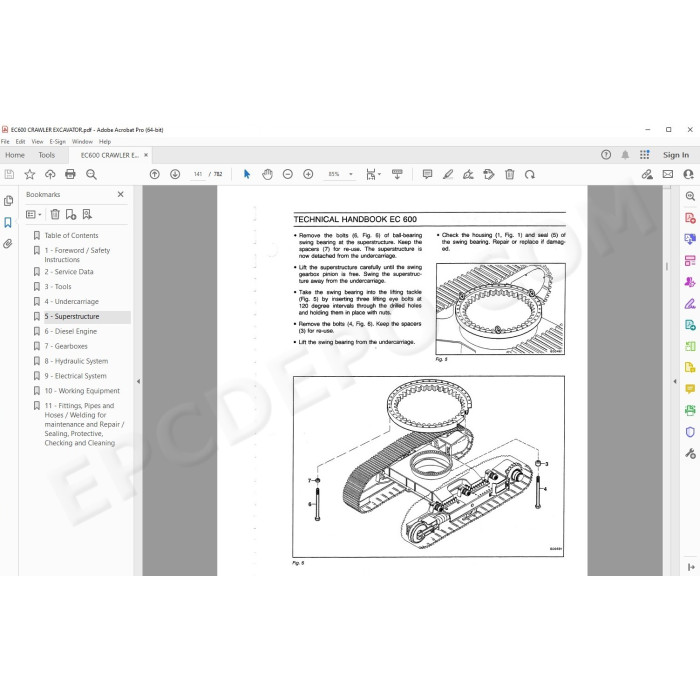This screenshot has width=700, height=700.
Task: Open the View menu
Action: [38, 142]
